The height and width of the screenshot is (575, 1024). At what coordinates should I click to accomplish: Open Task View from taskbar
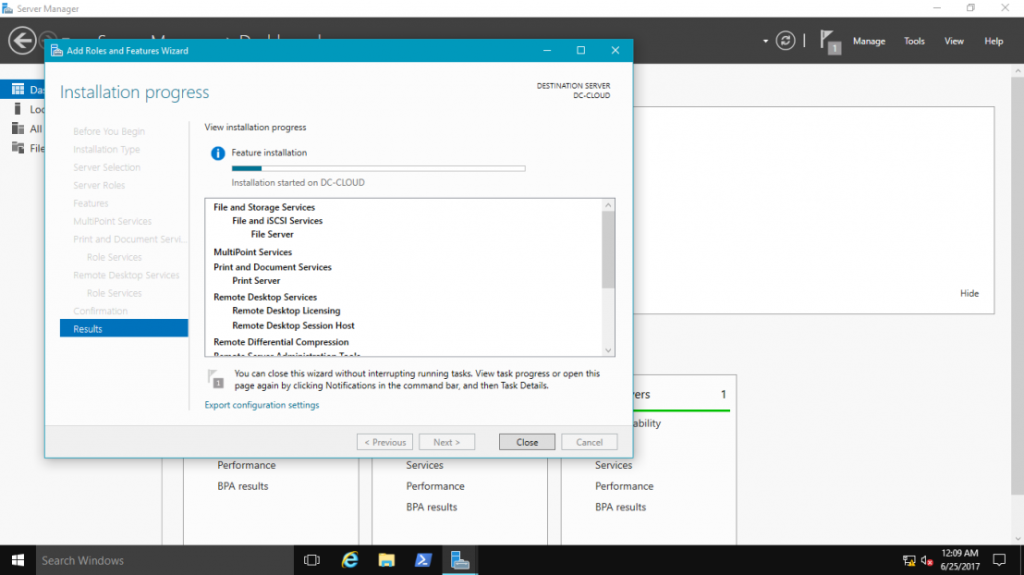pyautogui.click(x=312, y=560)
